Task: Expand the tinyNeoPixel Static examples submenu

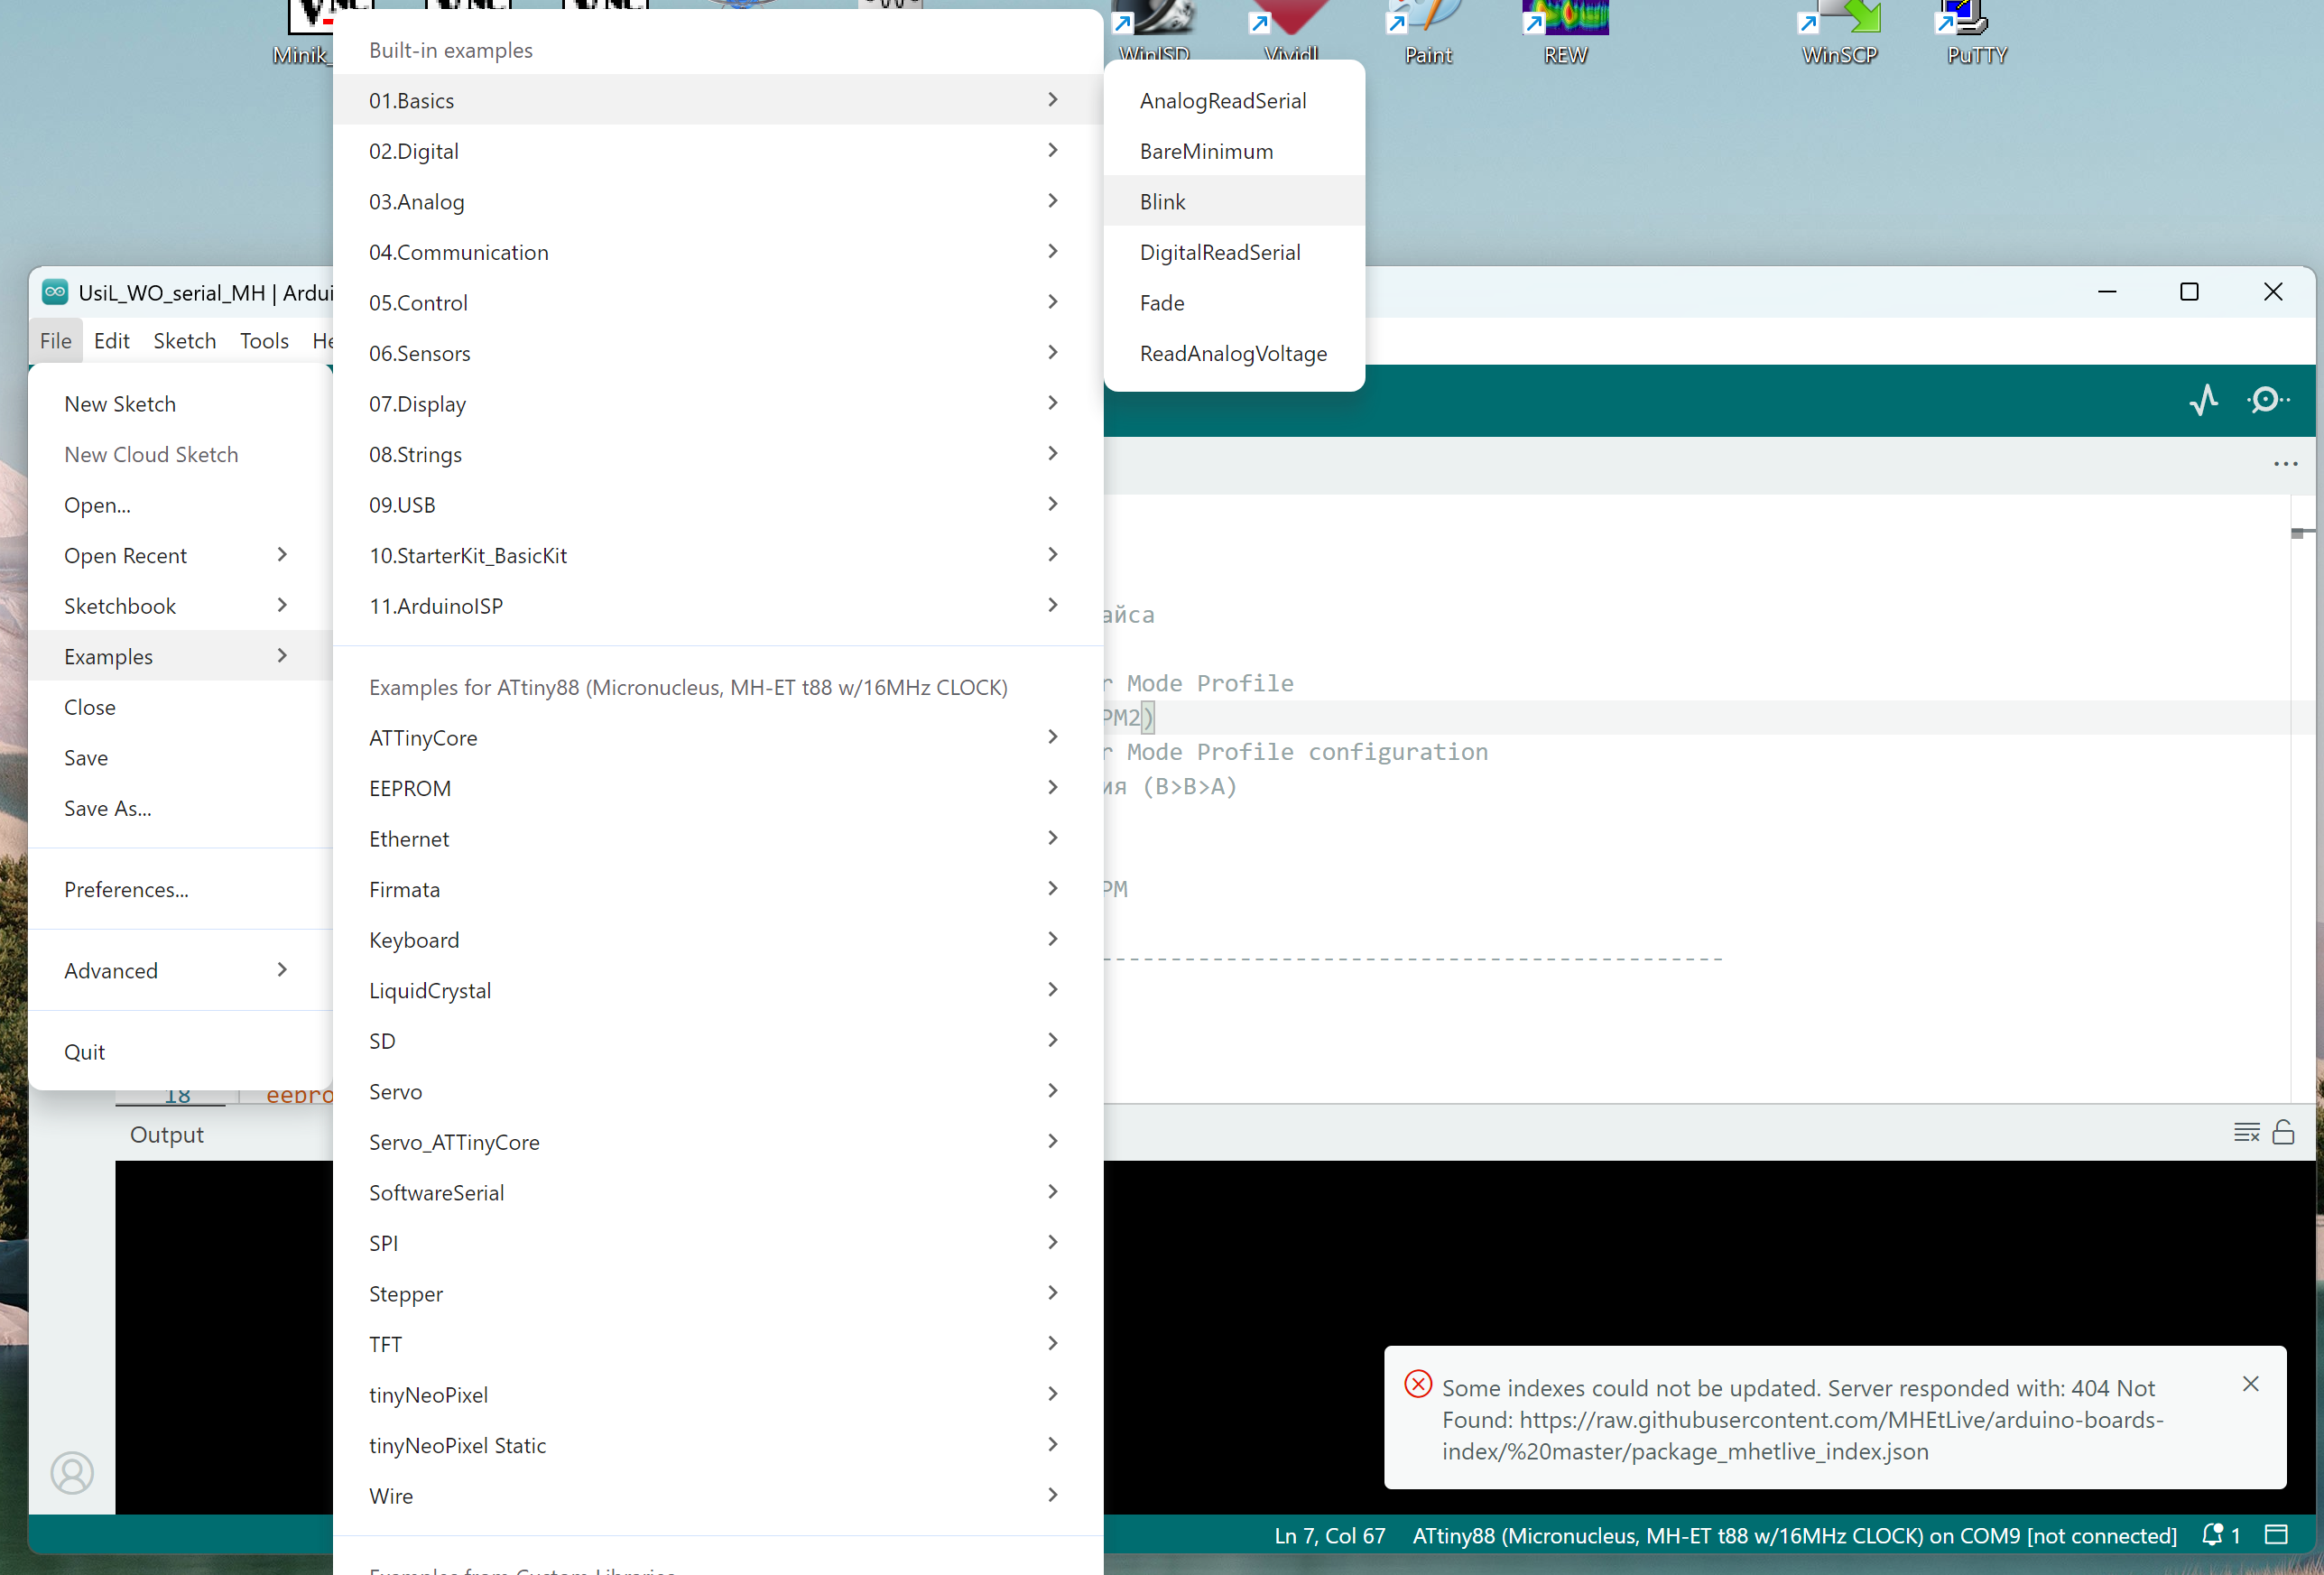Action: [718, 1445]
